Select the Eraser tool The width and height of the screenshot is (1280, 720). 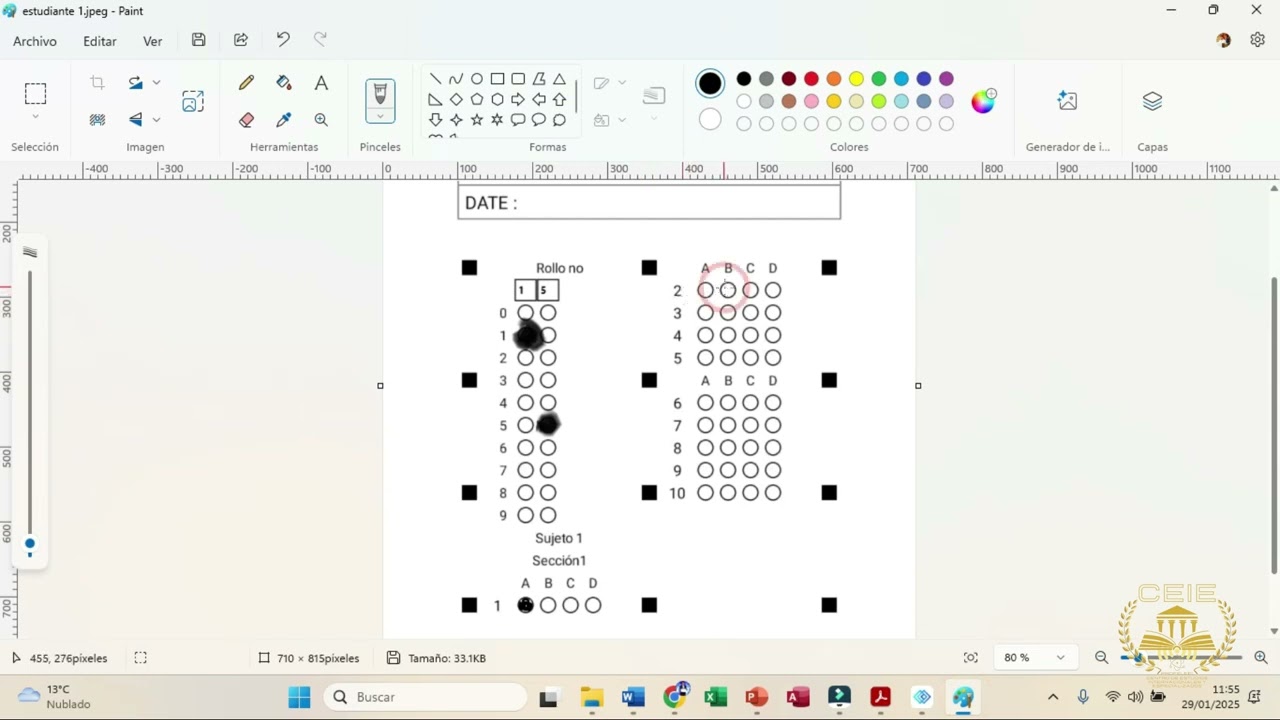pyautogui.click(x=246, y=120)
